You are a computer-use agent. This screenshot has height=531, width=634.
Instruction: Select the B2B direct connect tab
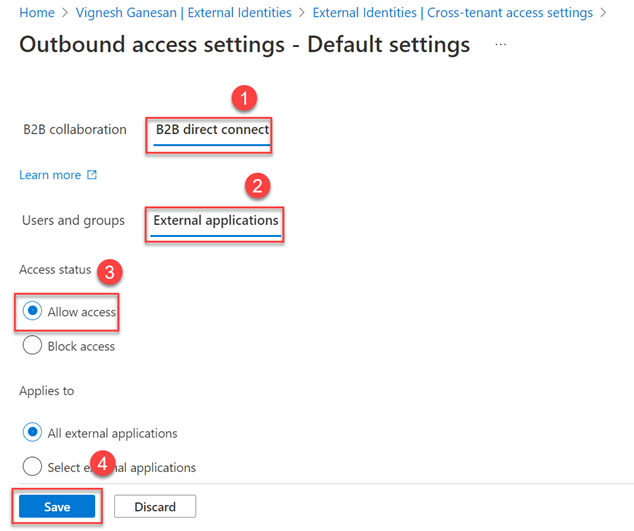[x=212, y=130]
